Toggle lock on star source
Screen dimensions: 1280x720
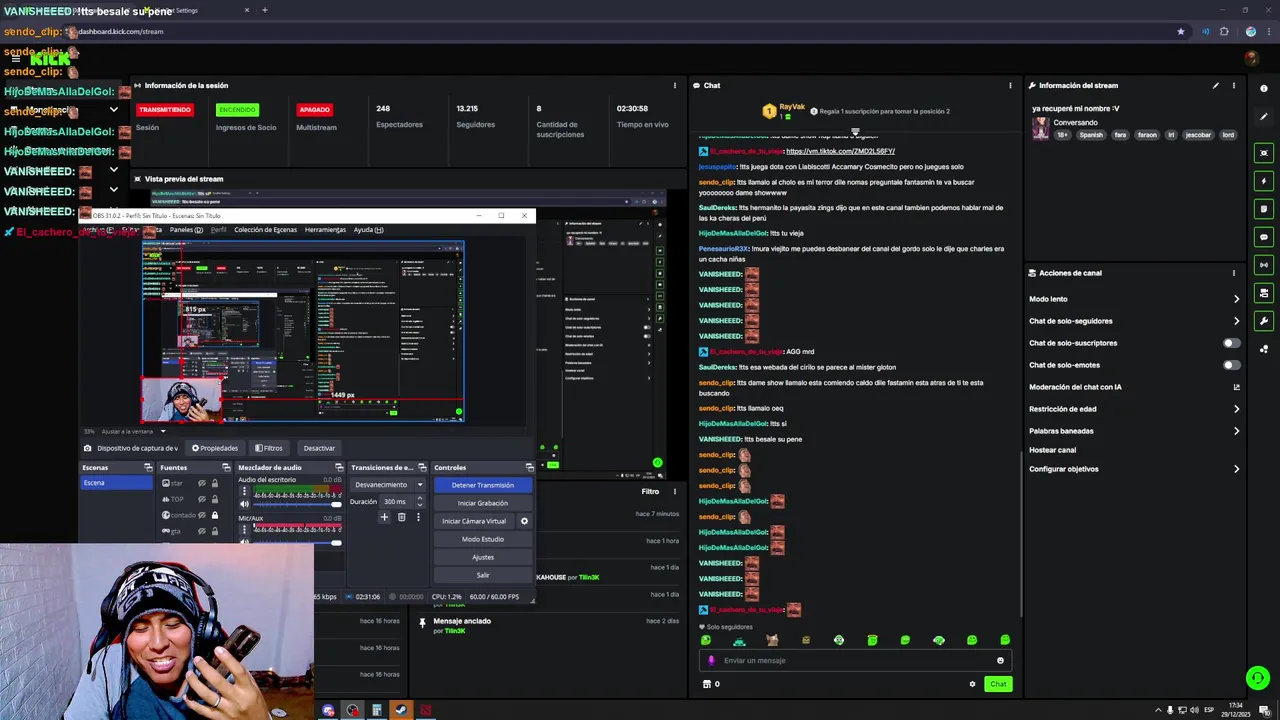214,483
